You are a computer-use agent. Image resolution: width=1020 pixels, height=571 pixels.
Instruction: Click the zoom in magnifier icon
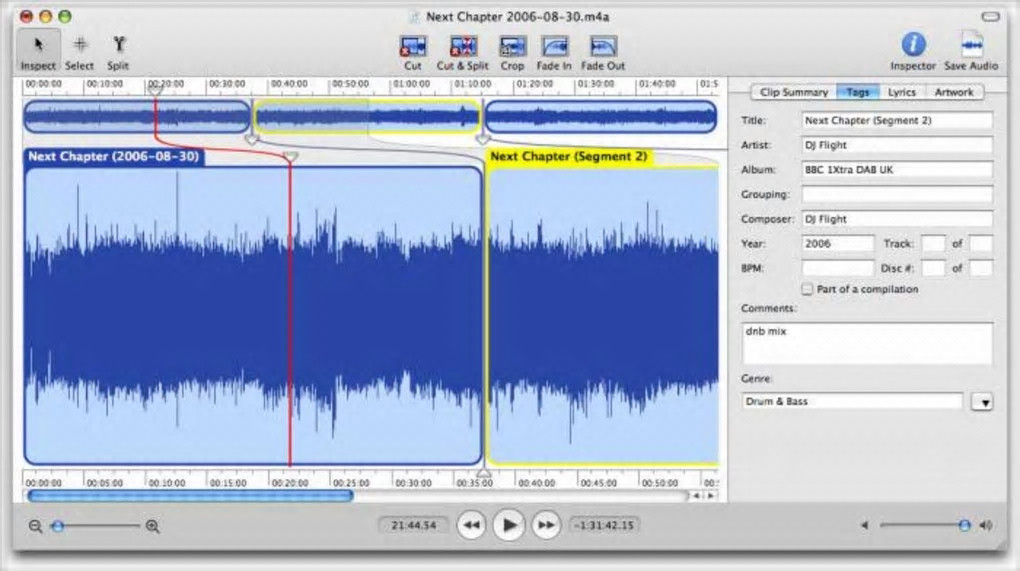(153, 526)
